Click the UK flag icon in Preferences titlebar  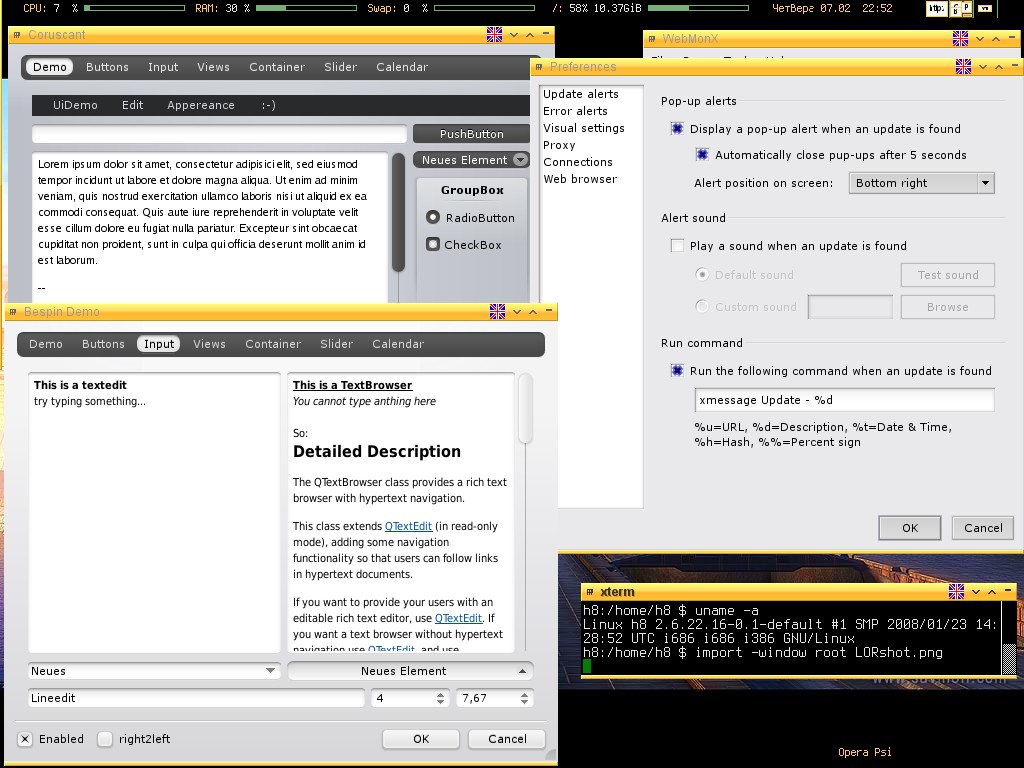pos(963,67)
